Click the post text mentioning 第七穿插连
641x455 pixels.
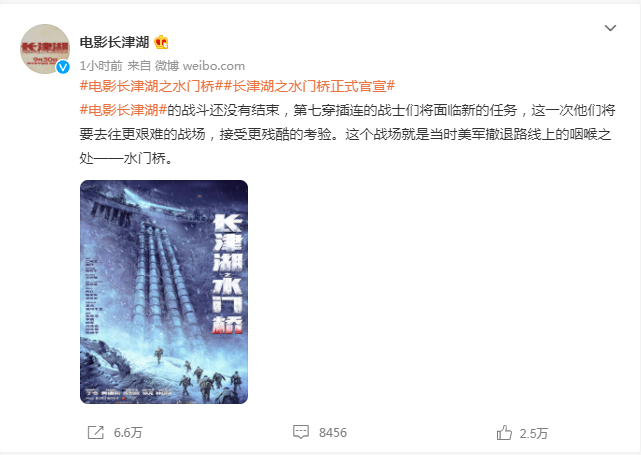[391, 110]
